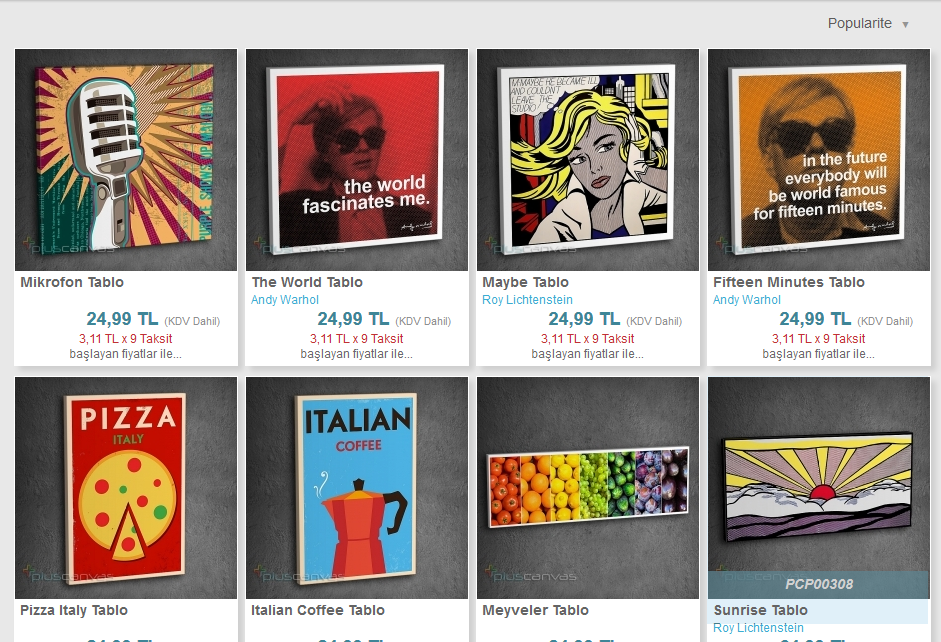The width and height of the screenshot is (941, 642).
Task: Click Roy Lichtenstein link under Maybe Tablo
Action: [x=528, y=299]
